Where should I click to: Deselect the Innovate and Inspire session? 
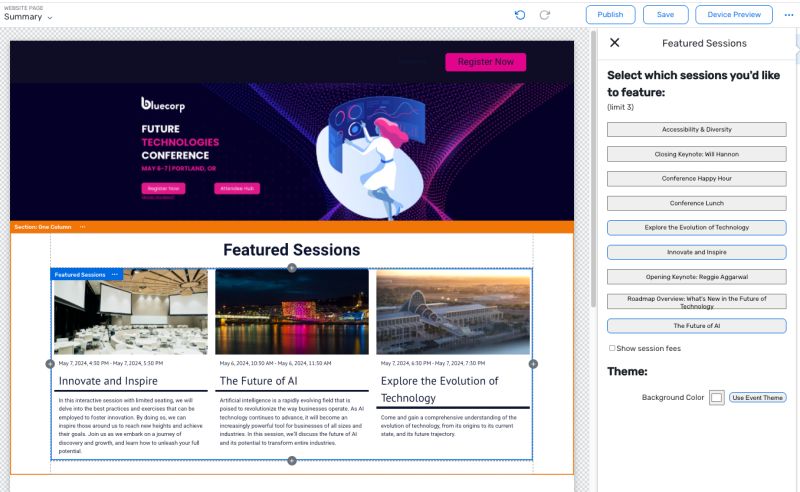[696, 252]
